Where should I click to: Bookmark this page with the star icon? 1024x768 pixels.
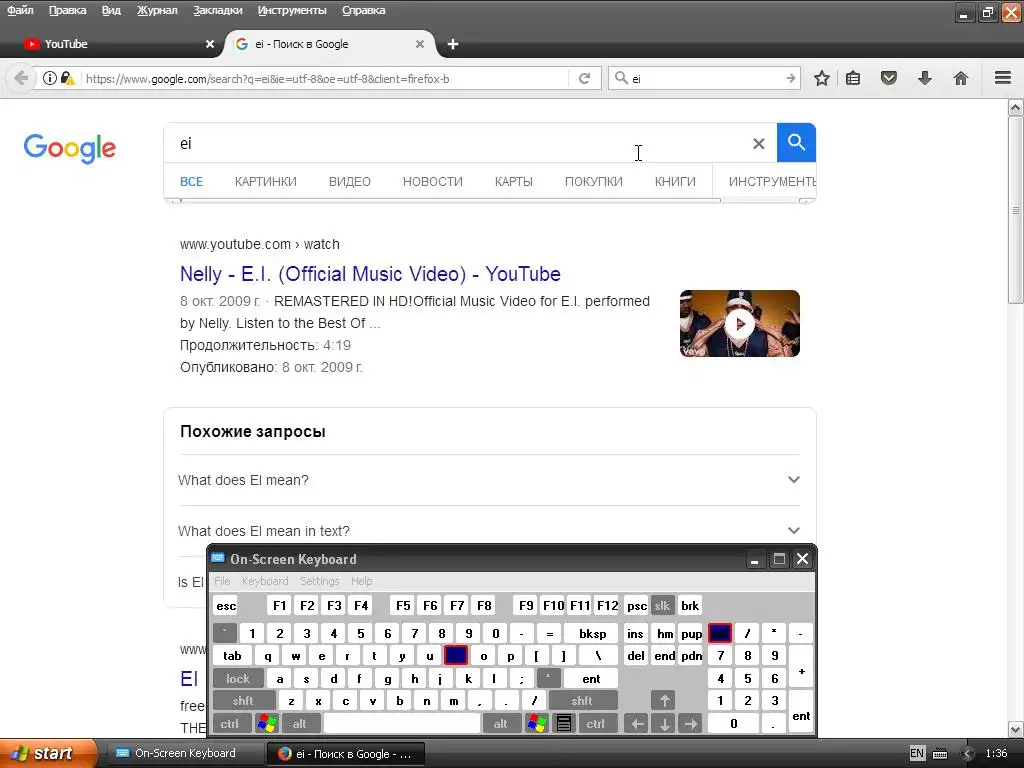[x=822, y=78]
